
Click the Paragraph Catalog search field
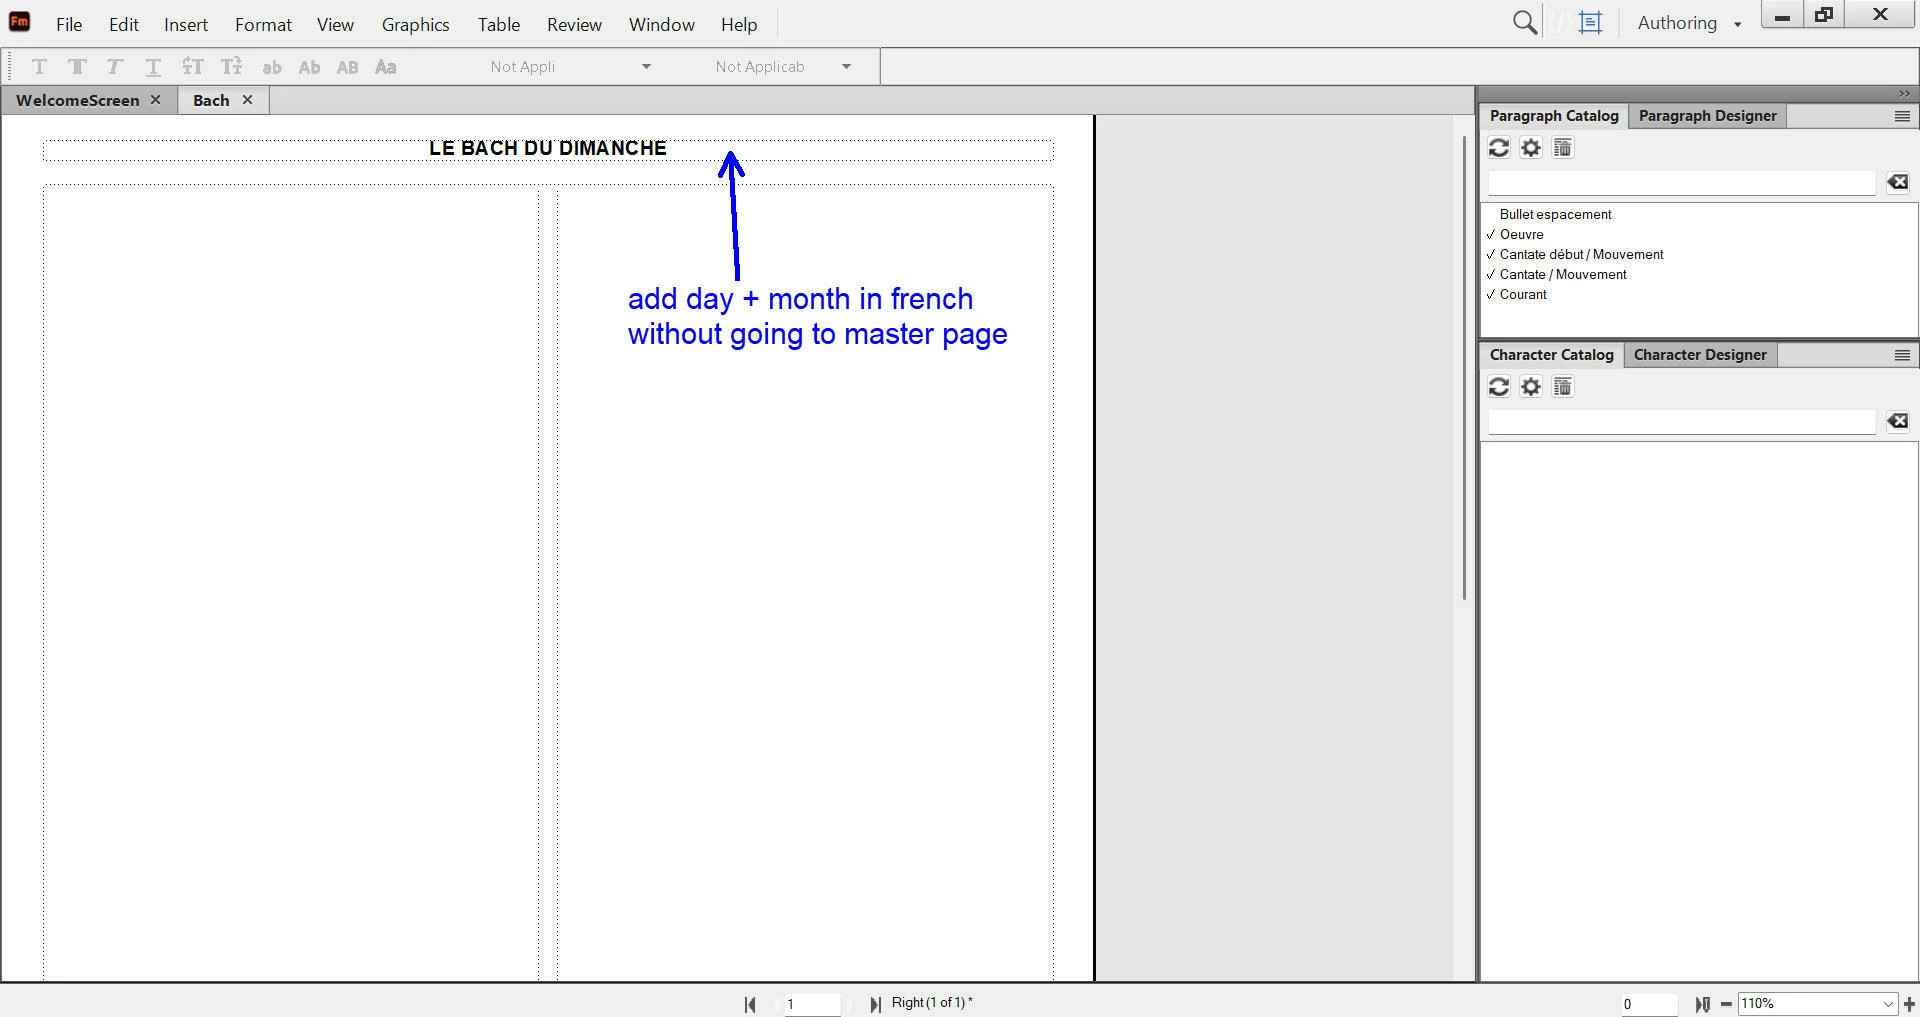point(1681,182)
